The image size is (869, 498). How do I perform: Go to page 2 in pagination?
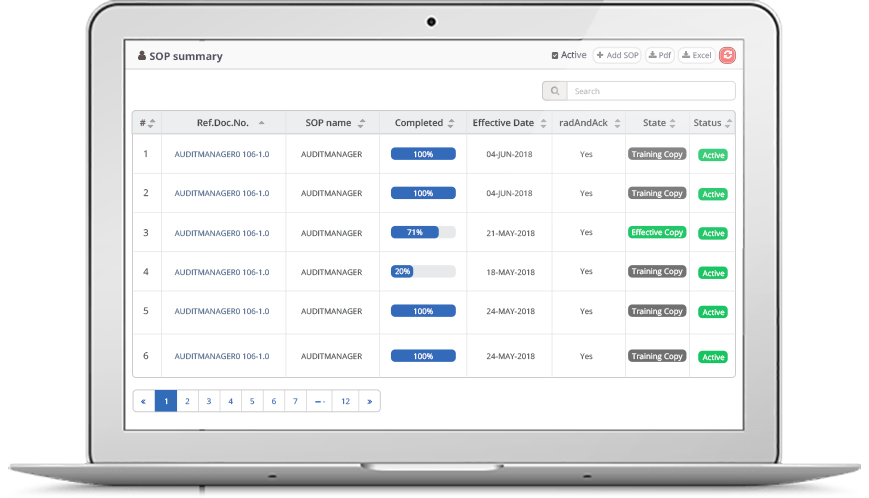click(187, 401)
